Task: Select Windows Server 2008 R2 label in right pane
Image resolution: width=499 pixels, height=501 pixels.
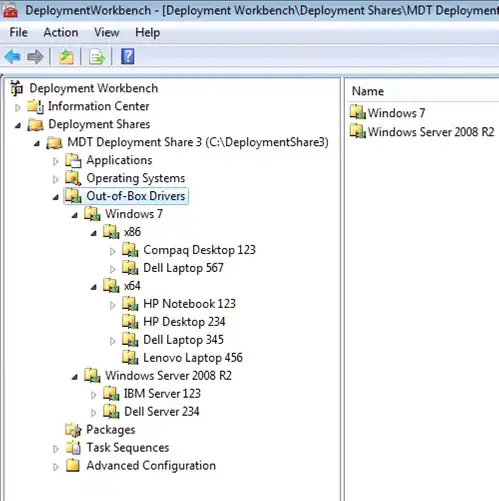Action: pyautogui.click(x=431, y=132)
